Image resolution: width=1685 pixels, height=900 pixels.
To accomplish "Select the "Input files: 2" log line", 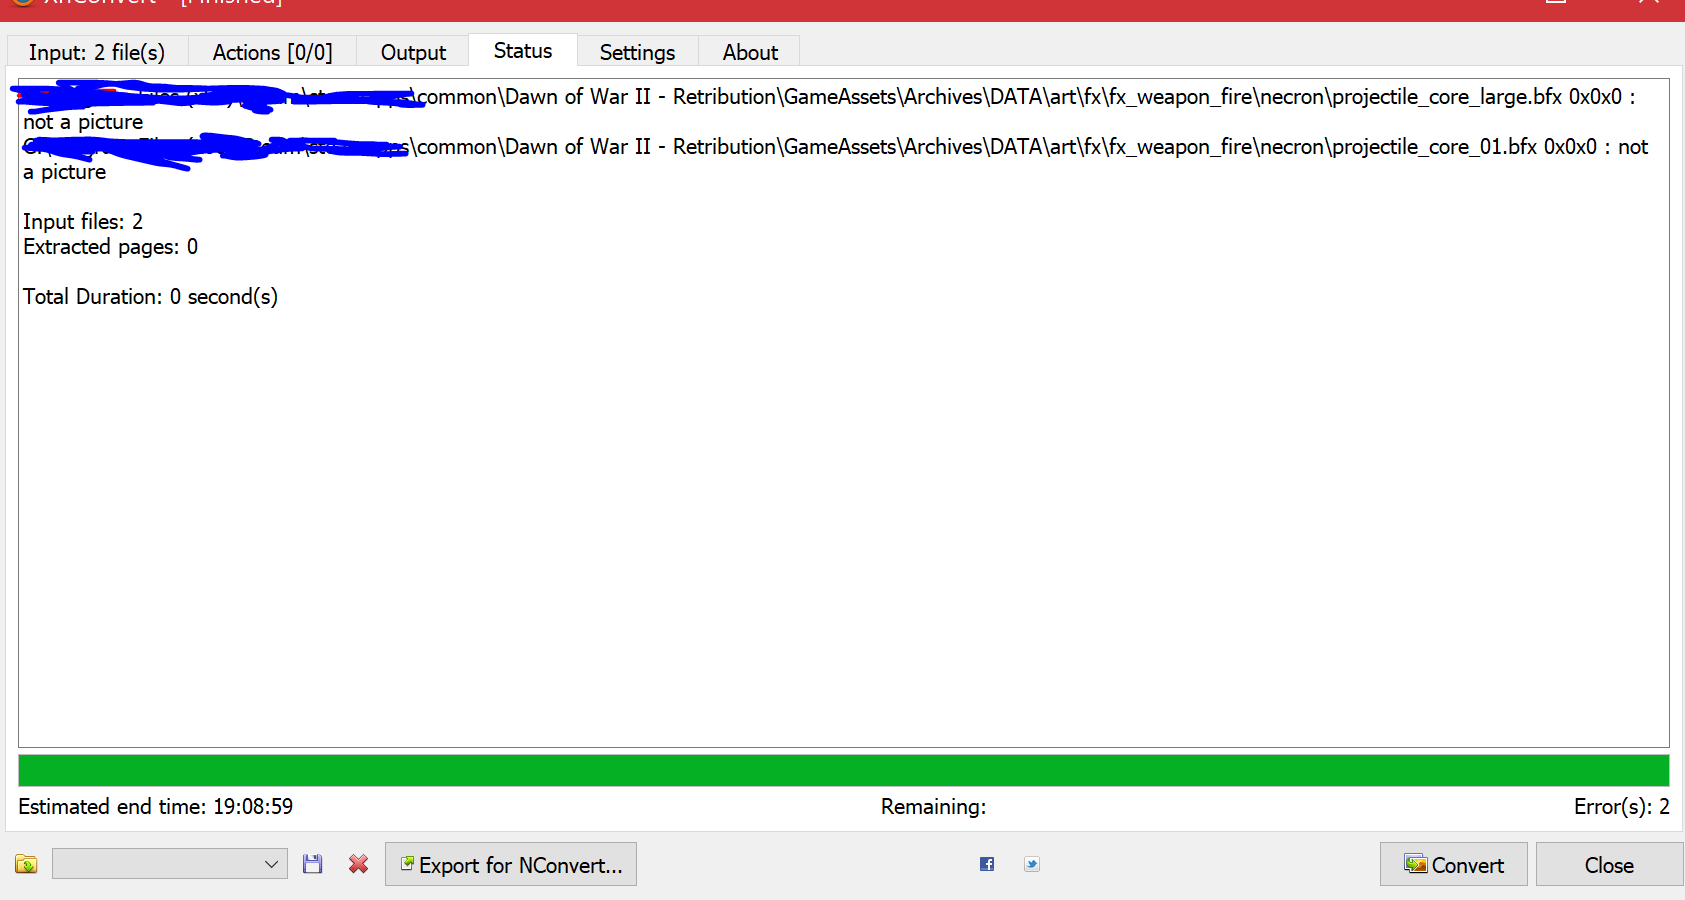I will pyautogui.click(x=83, y=221).
